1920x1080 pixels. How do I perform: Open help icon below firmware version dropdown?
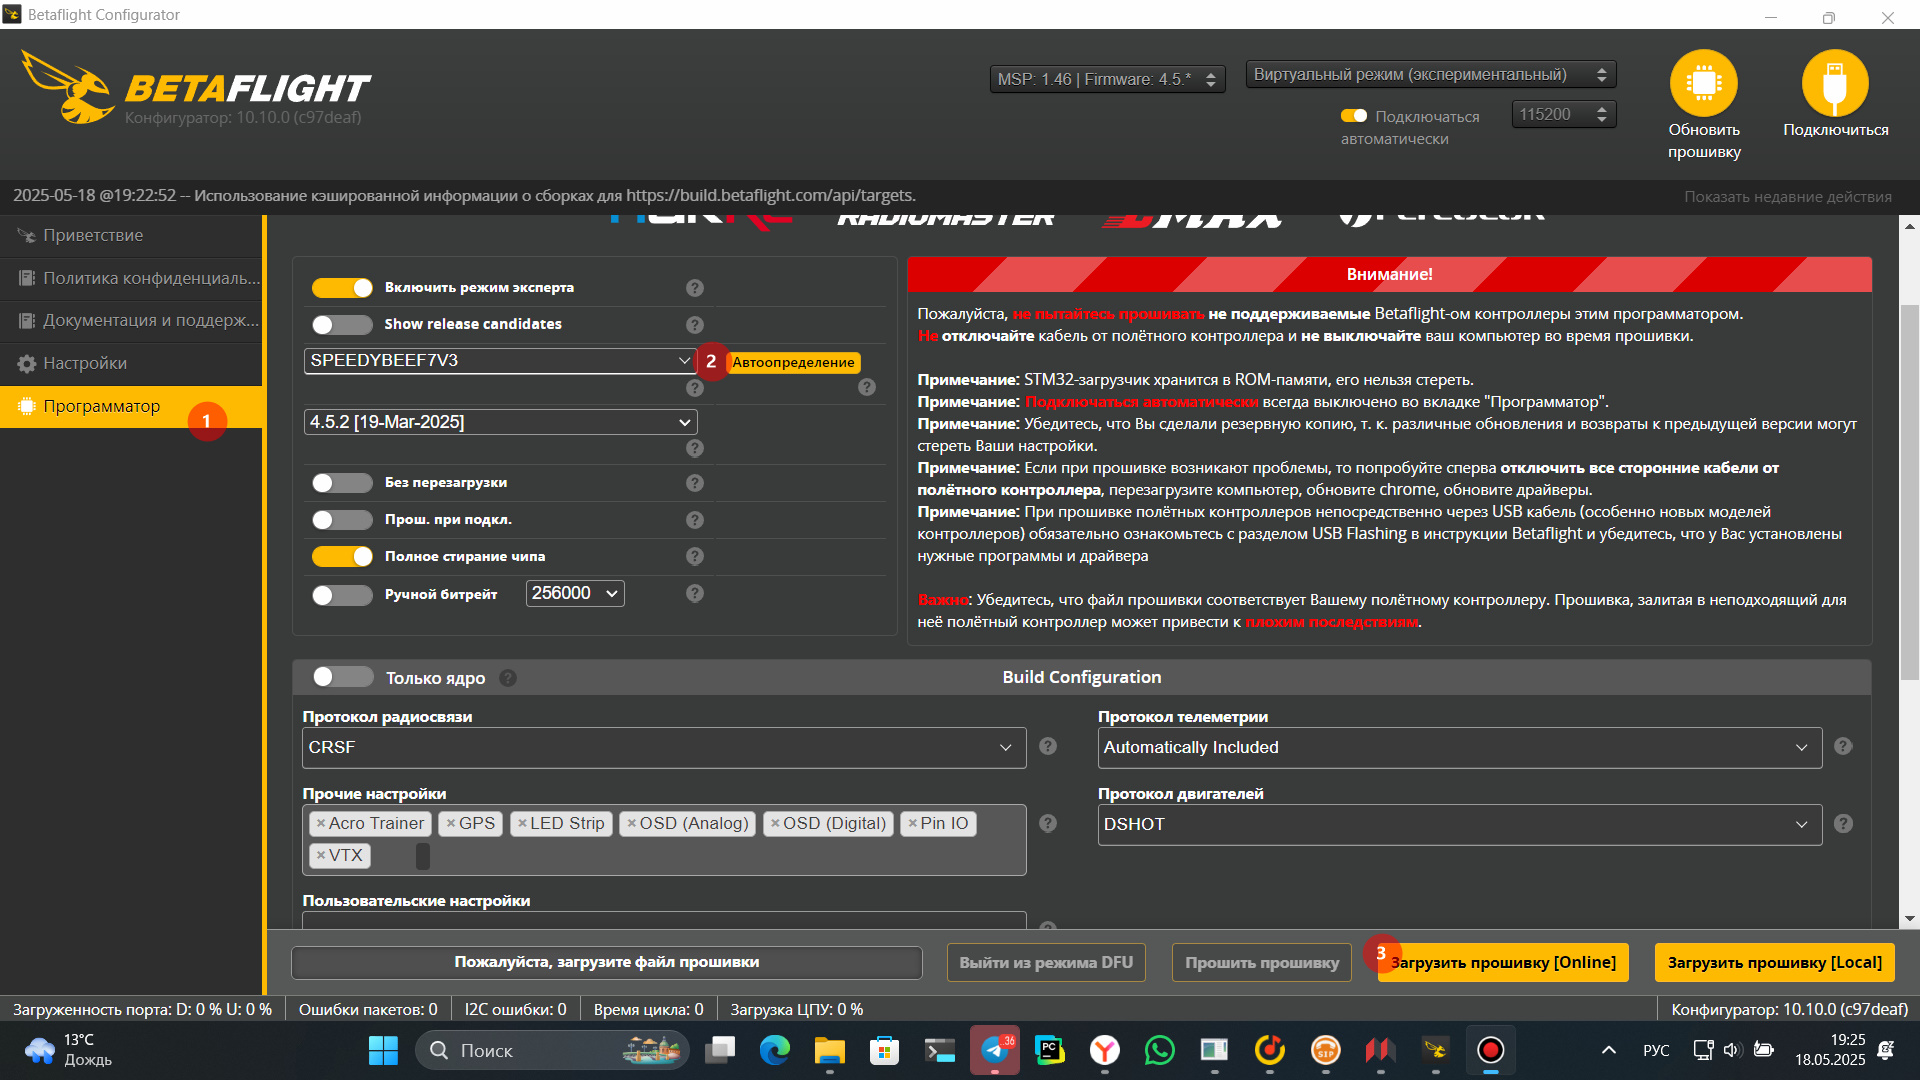pos(695,448)
